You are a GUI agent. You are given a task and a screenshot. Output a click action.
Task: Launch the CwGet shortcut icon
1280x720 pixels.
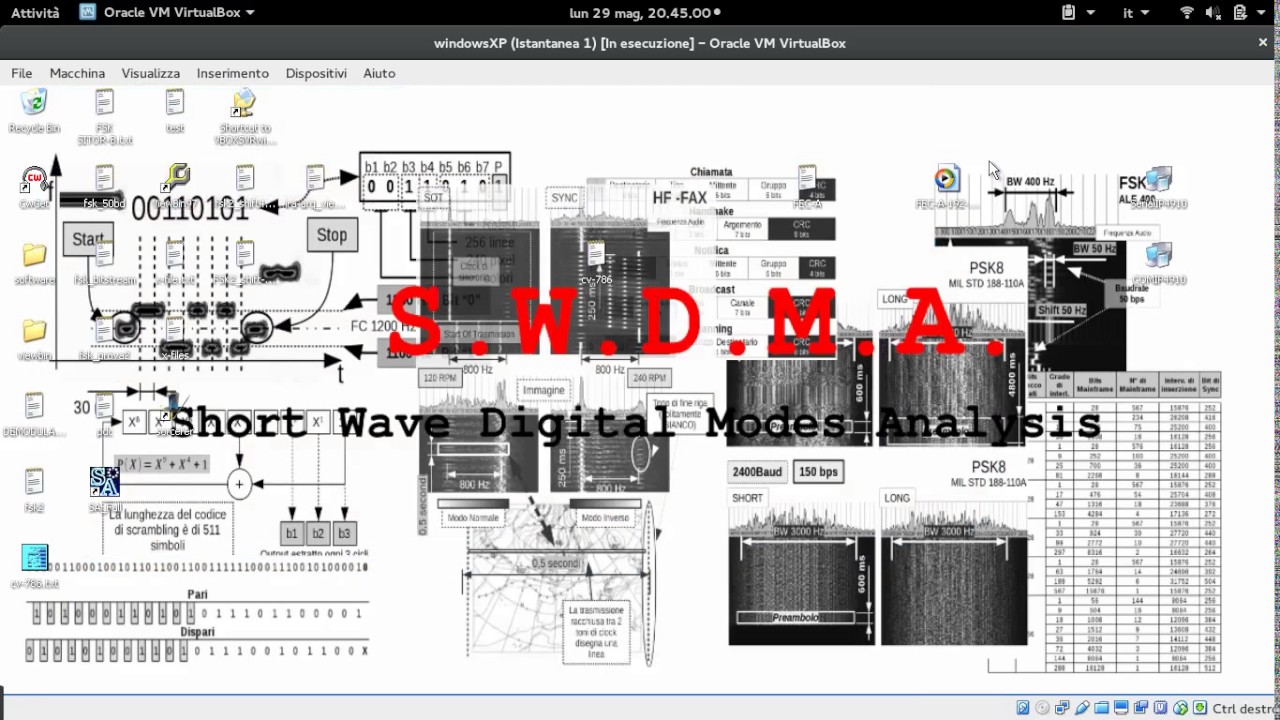click(34, 179)
